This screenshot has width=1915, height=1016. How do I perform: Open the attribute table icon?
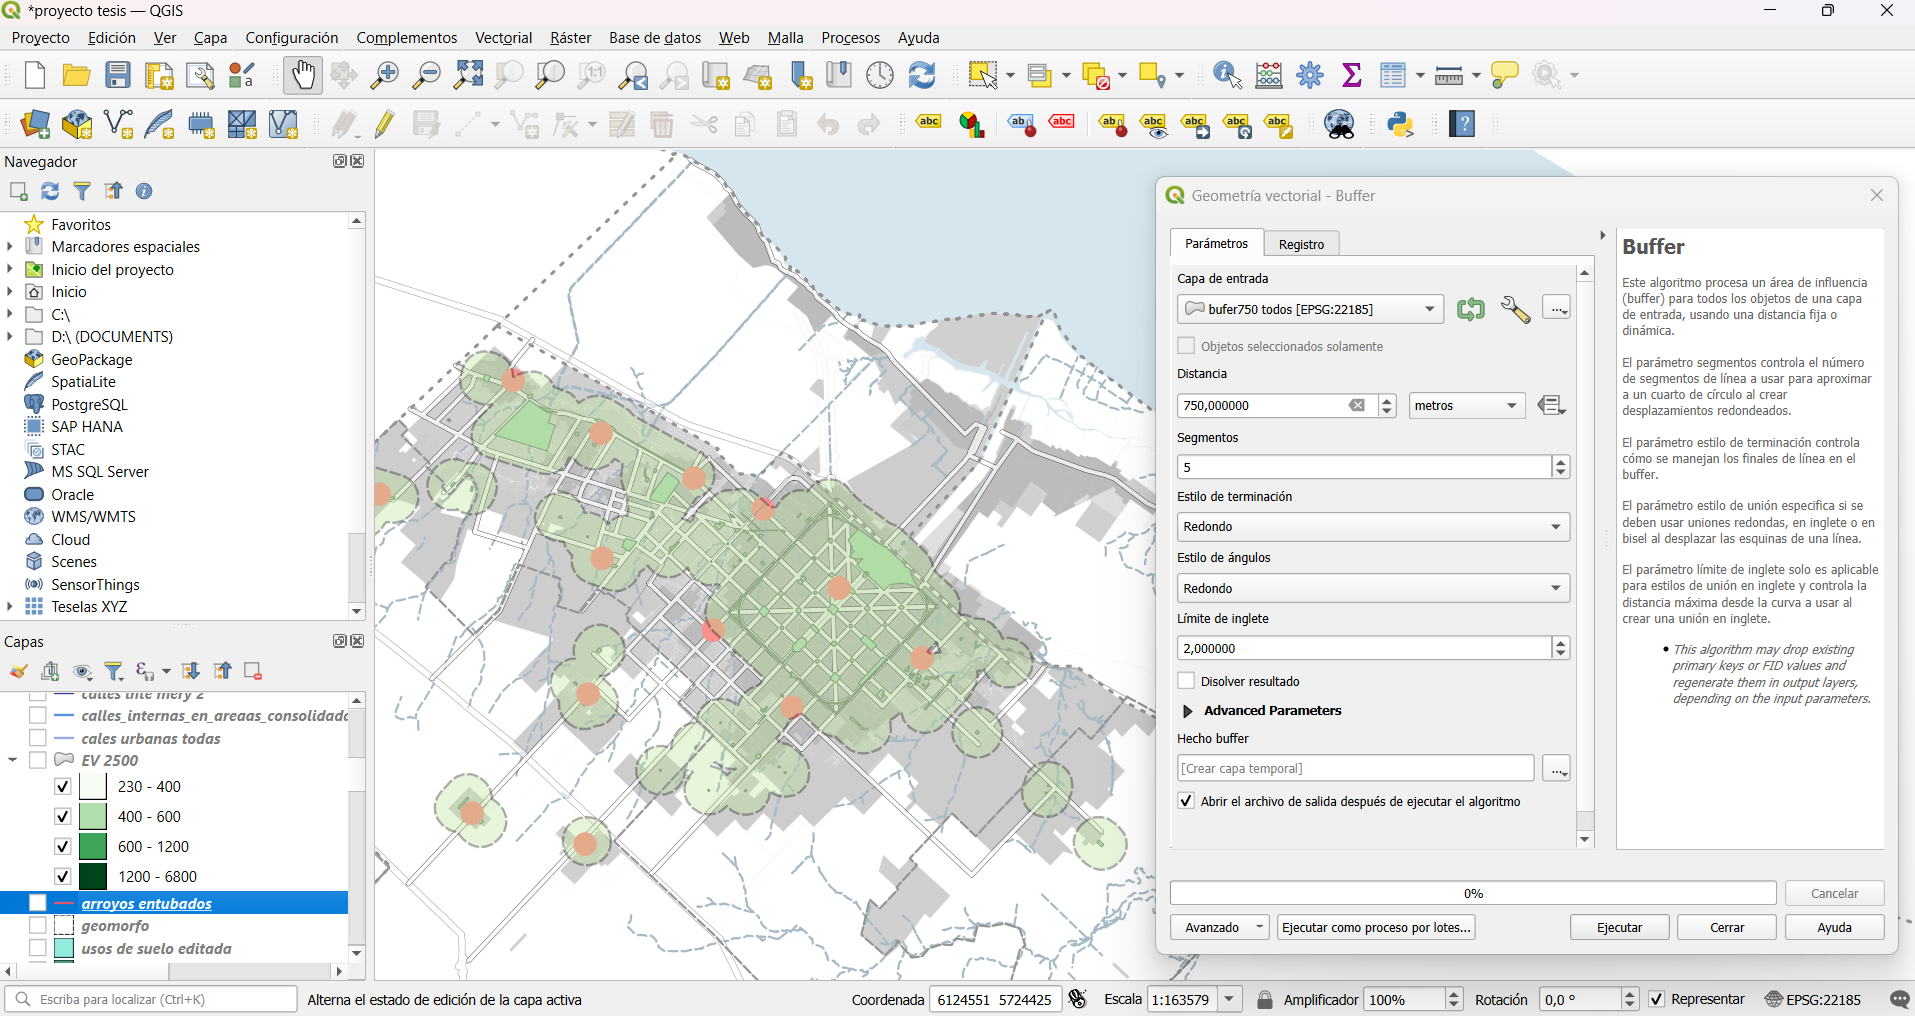point(1393,75)
